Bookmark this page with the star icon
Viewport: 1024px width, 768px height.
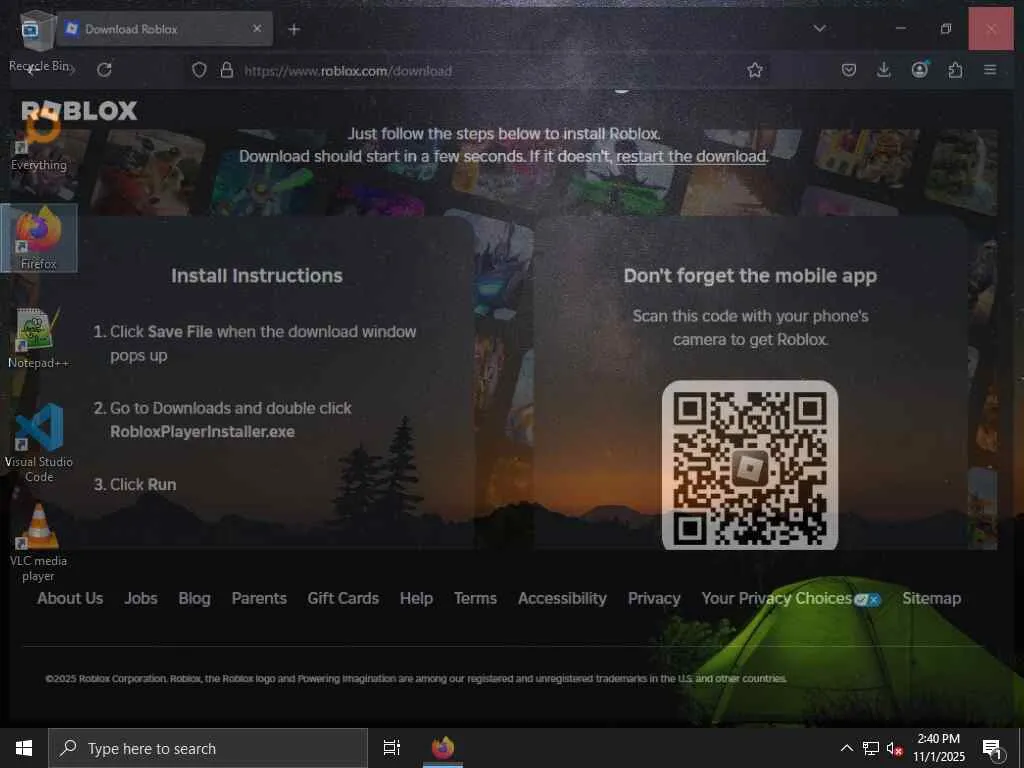(755, 70)
